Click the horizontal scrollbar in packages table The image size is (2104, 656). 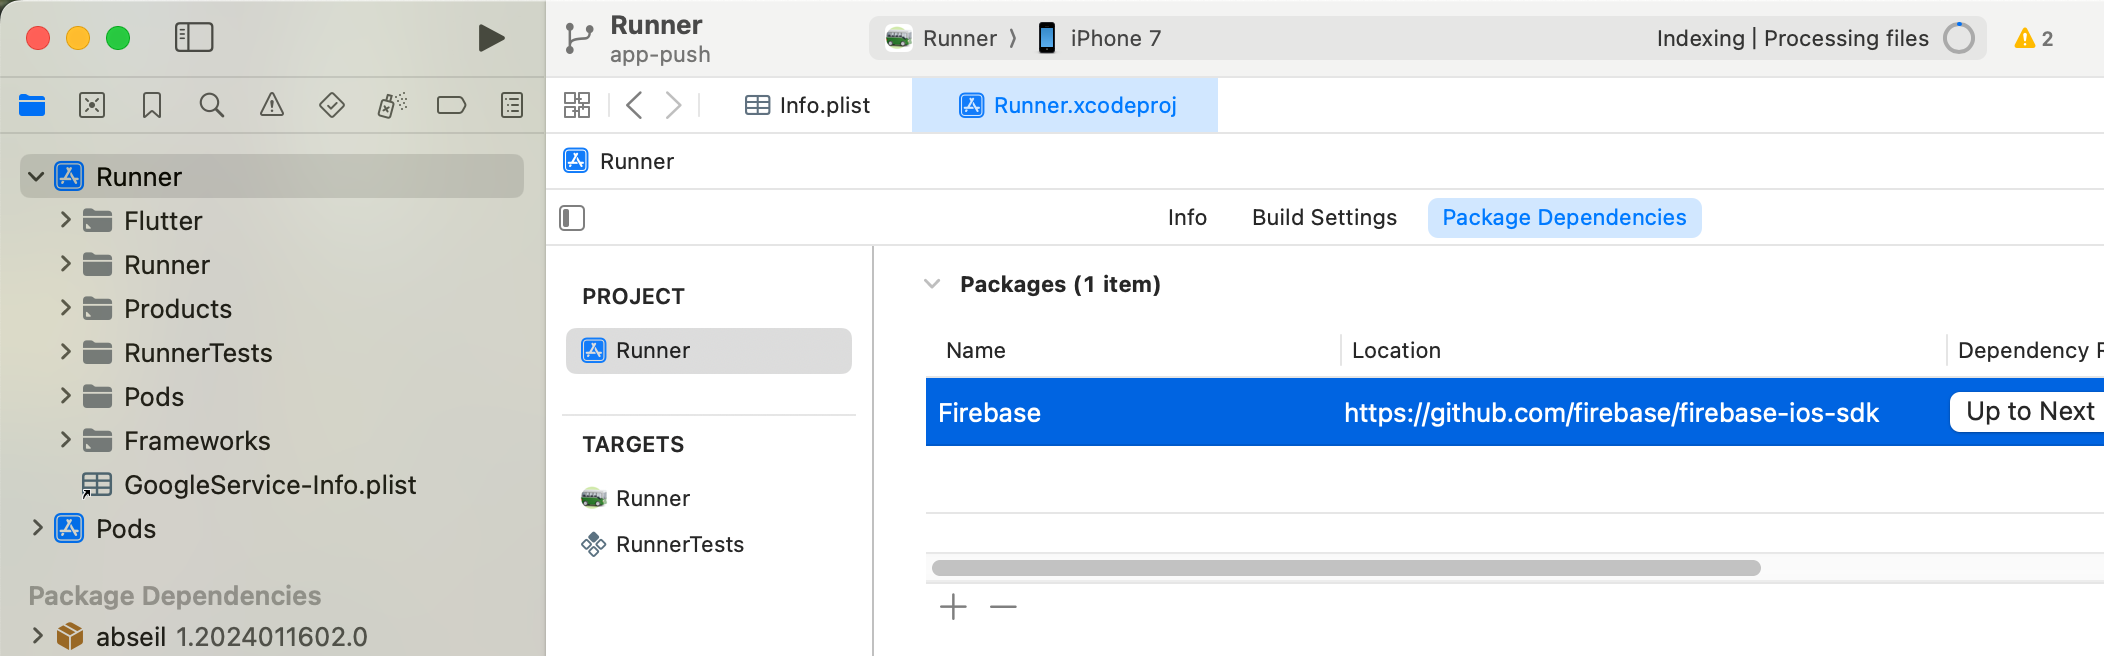point(1346,568)
